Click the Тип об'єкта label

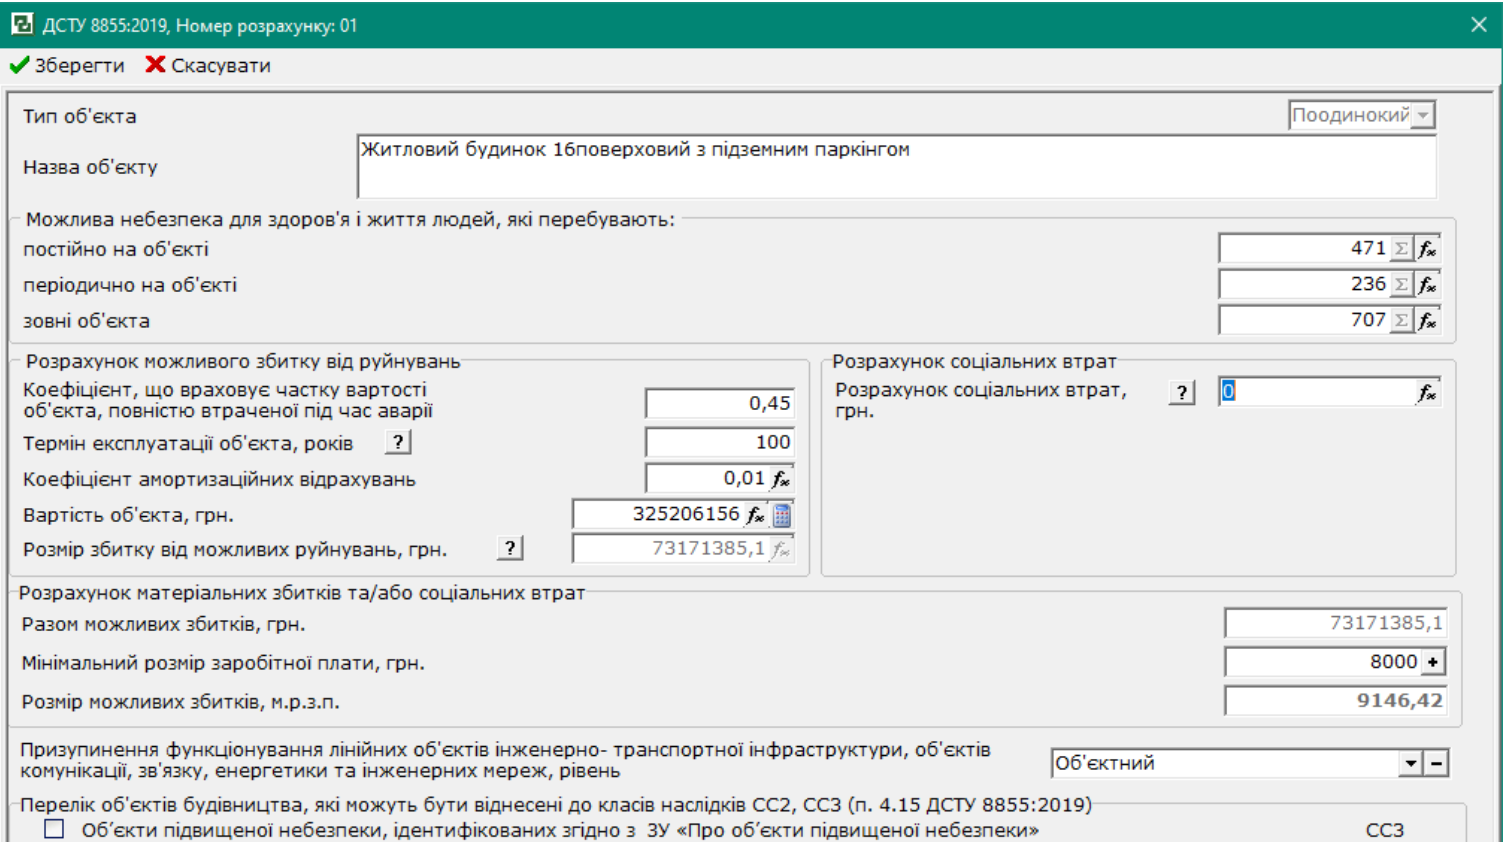[x=80, y=117]
